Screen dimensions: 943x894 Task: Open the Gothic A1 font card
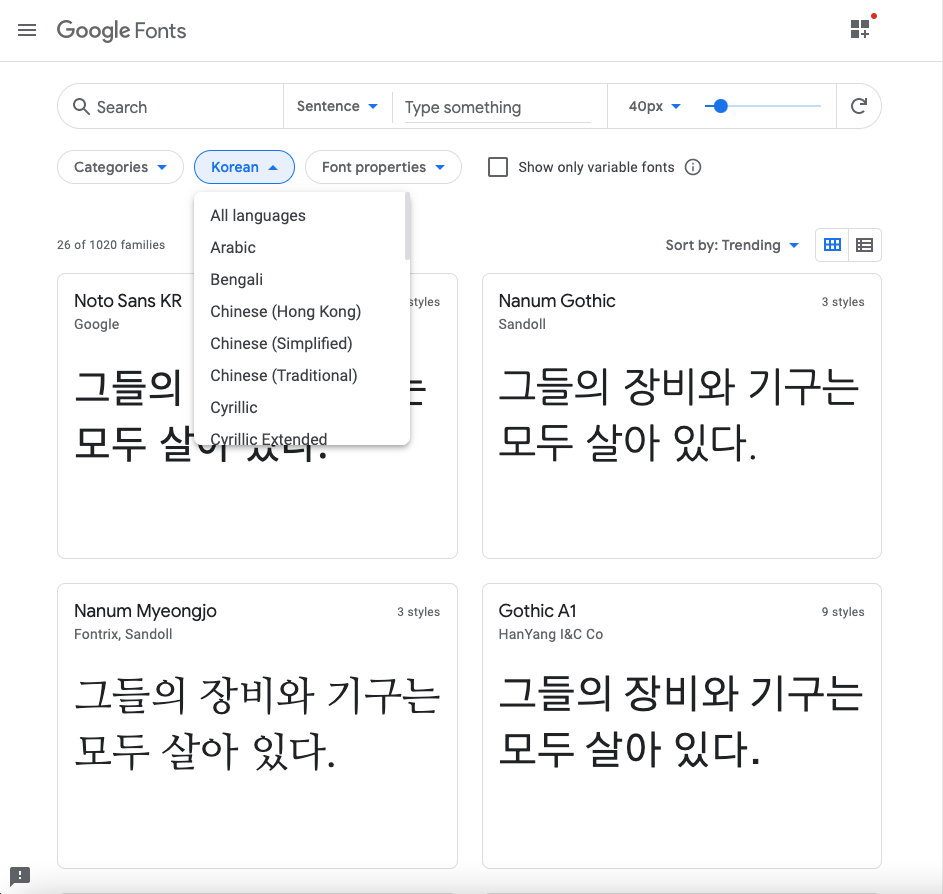pyautogui.click(x=682, y=726)
